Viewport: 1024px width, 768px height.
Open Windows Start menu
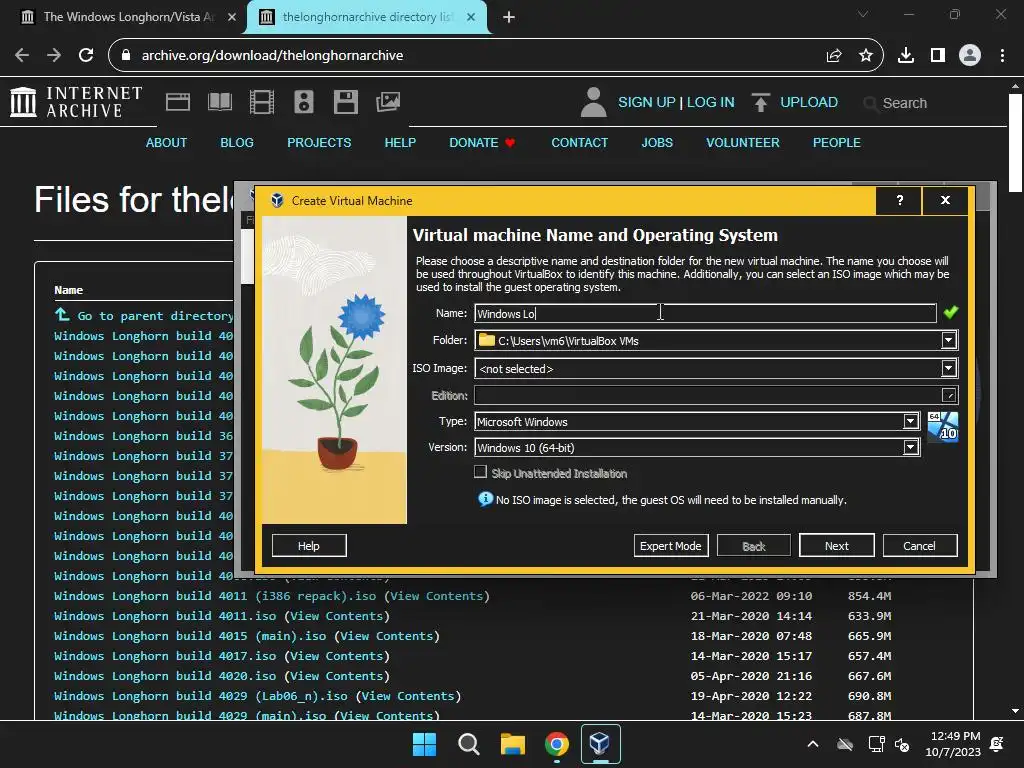(424, 744)
